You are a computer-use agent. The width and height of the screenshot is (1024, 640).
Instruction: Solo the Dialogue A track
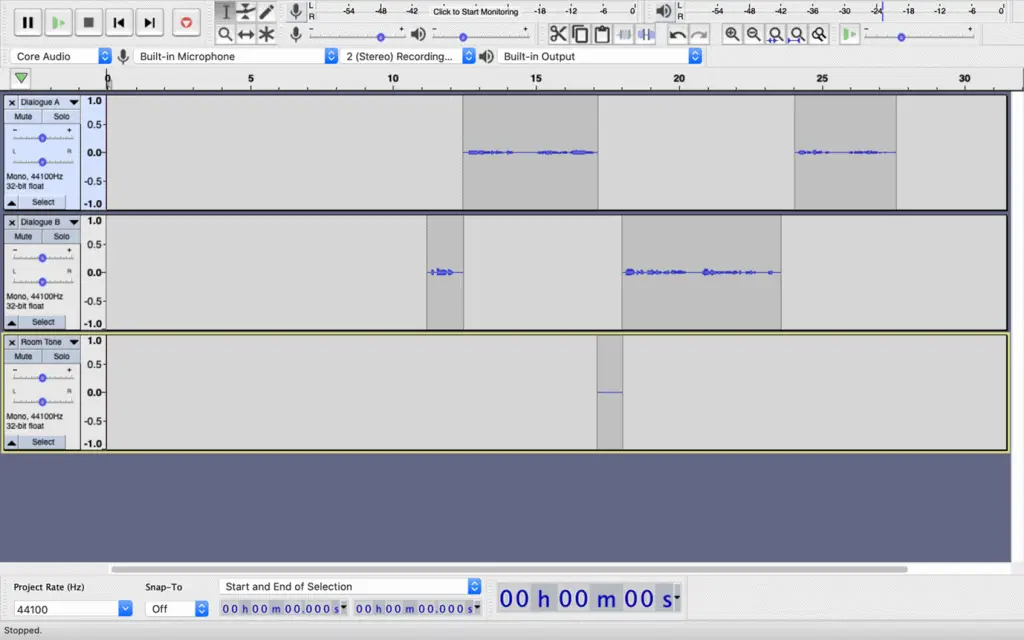coord(61,117)
